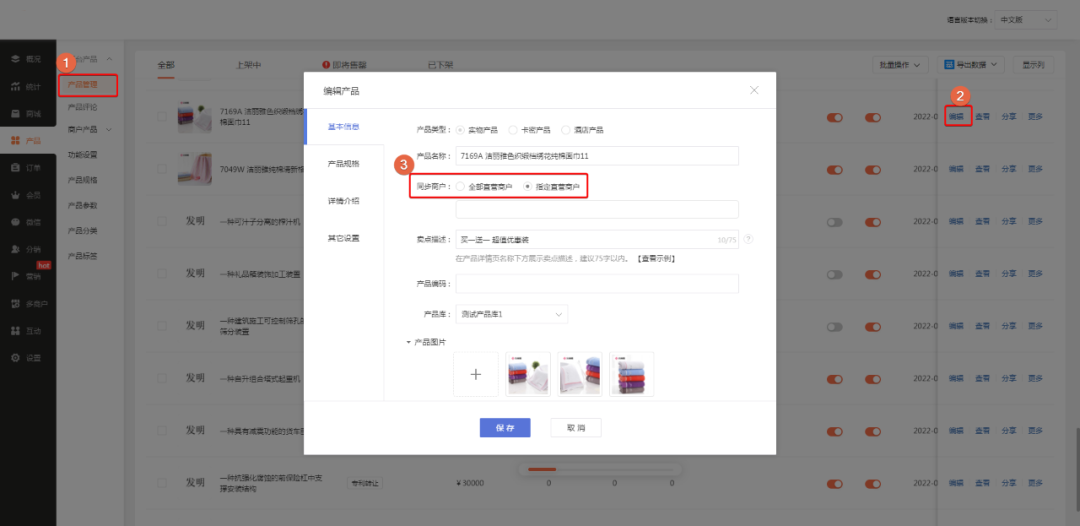Open the 营销 marketing flag item
The width and height of the screenshot is (1080, 526).
coord(27,276)
